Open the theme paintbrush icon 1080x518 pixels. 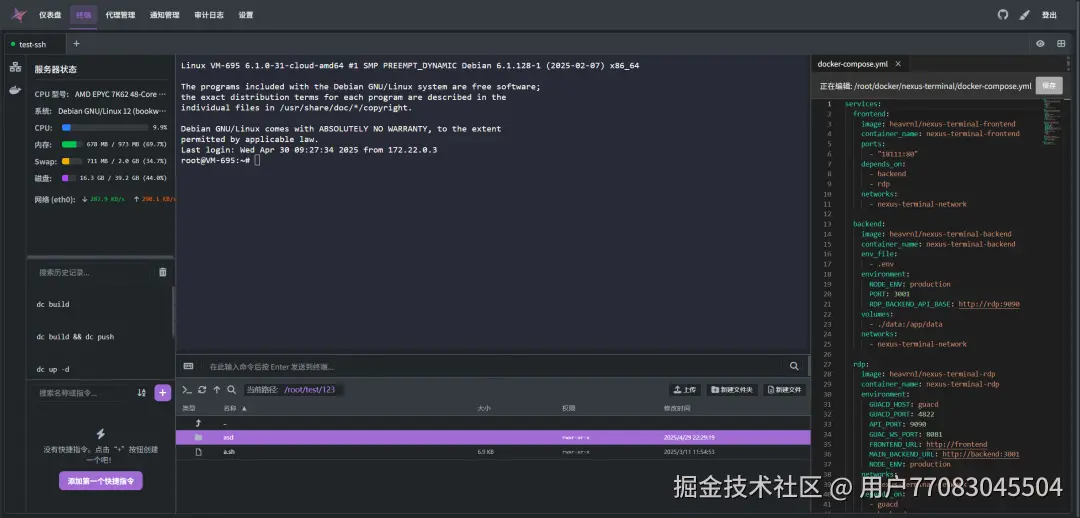(1024, 14)
